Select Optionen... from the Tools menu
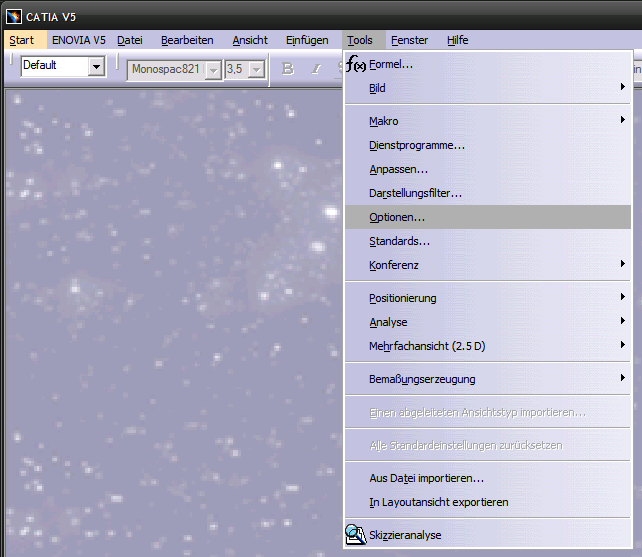Viewport: 642px width, 557px height. coord(397,217)
